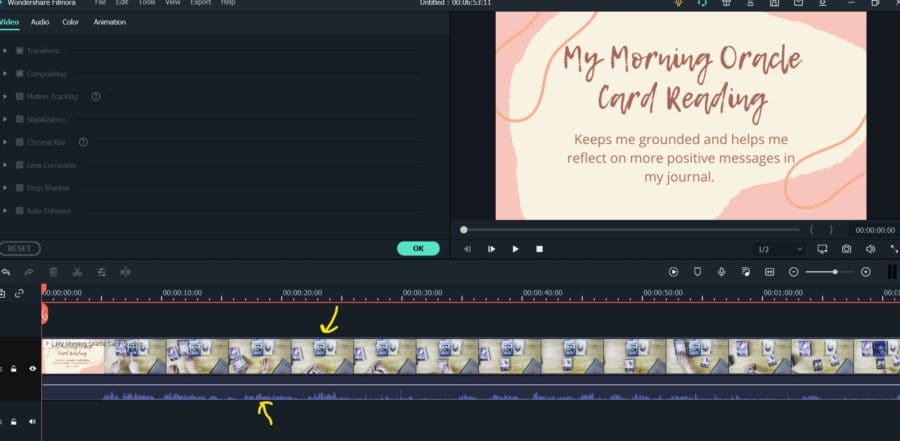This screenshot has height=441, width=900.
Task: Click the RESET button
Action: [x=20, y=249]
